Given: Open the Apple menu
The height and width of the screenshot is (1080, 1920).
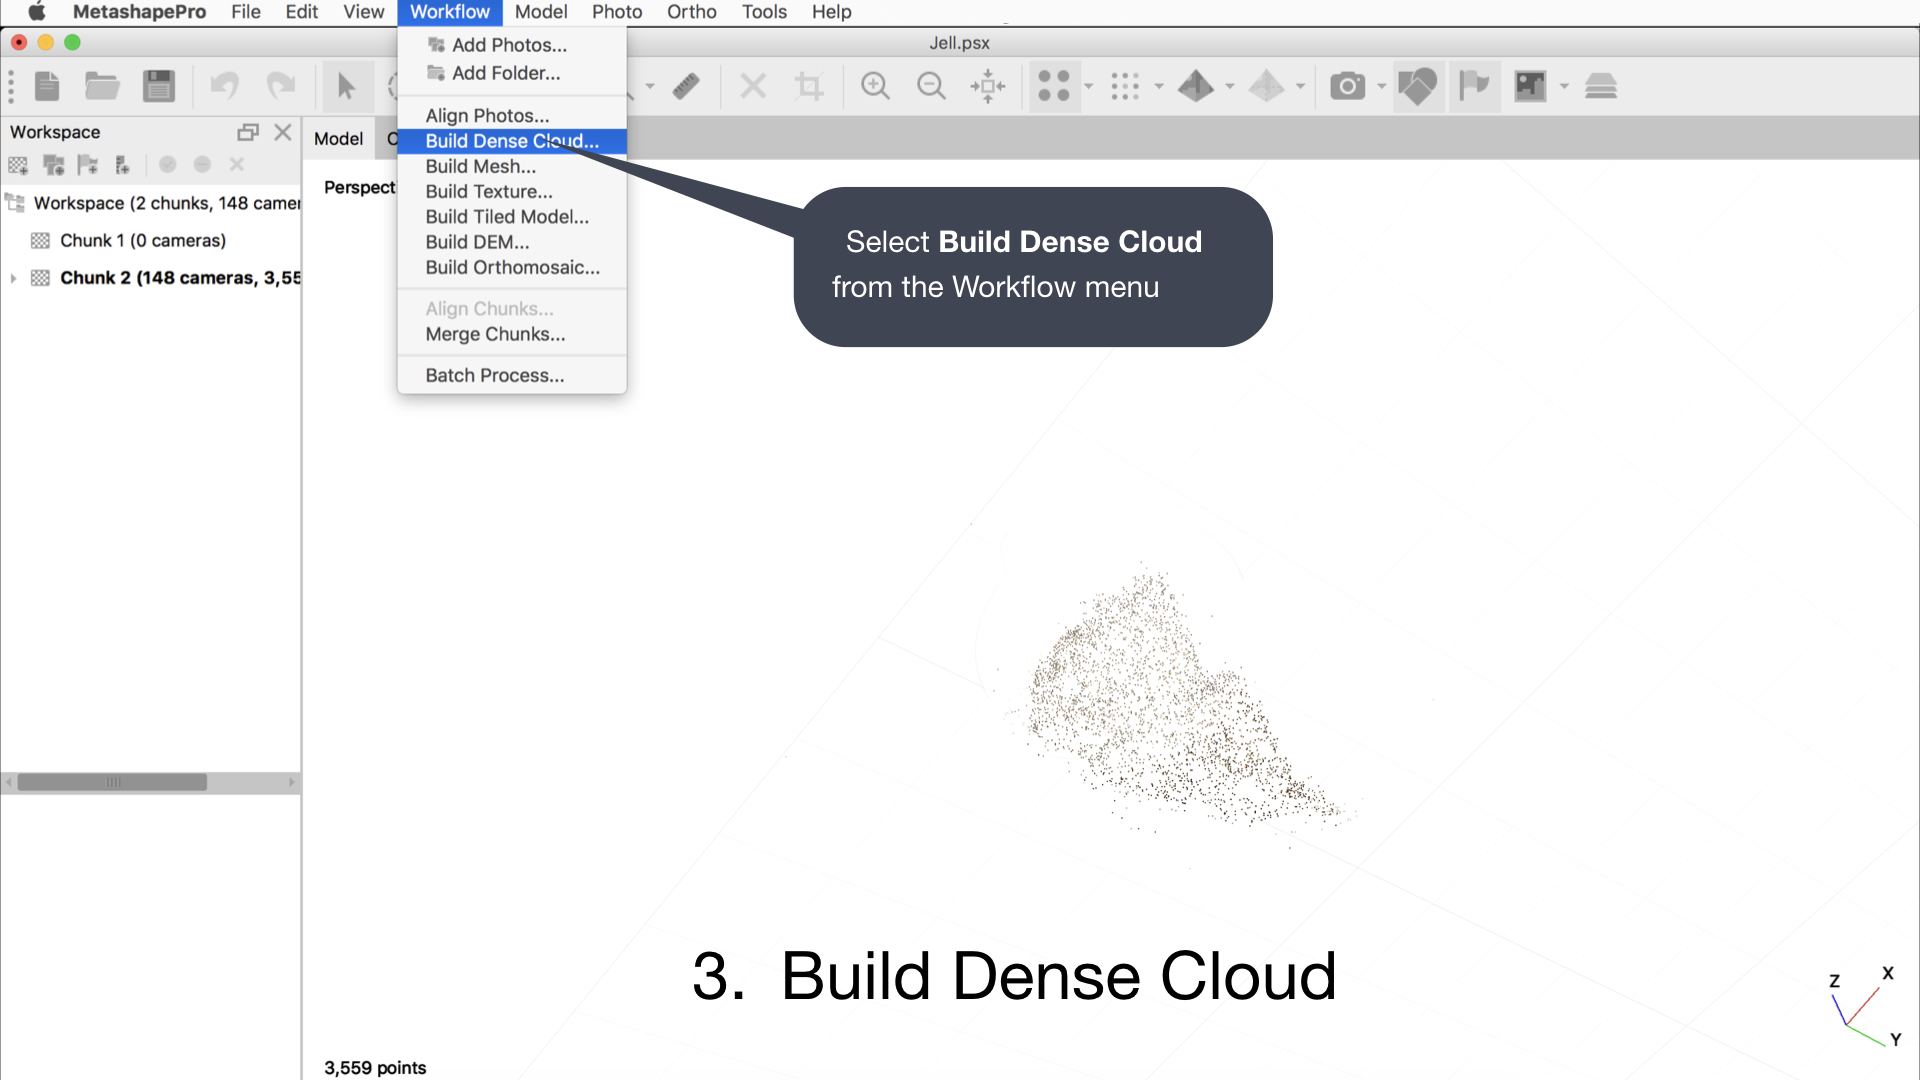Looking at the screenshot, I should pyautogui.click(x=36, y=12).
